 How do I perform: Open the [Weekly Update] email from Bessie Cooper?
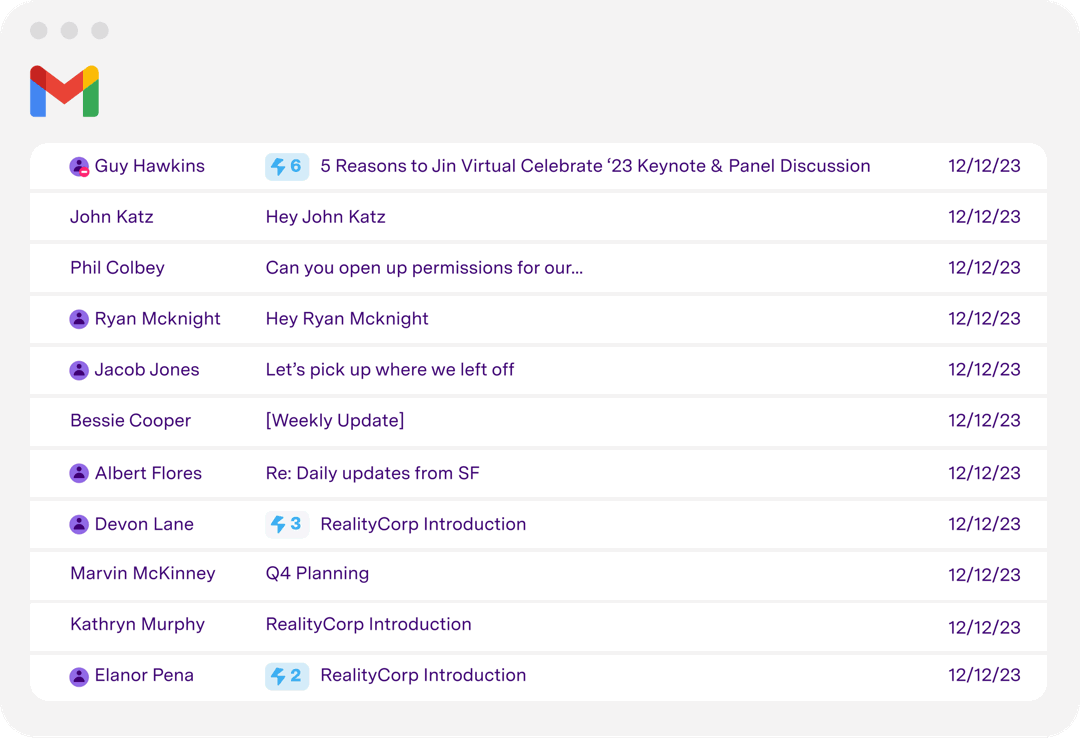334,420
